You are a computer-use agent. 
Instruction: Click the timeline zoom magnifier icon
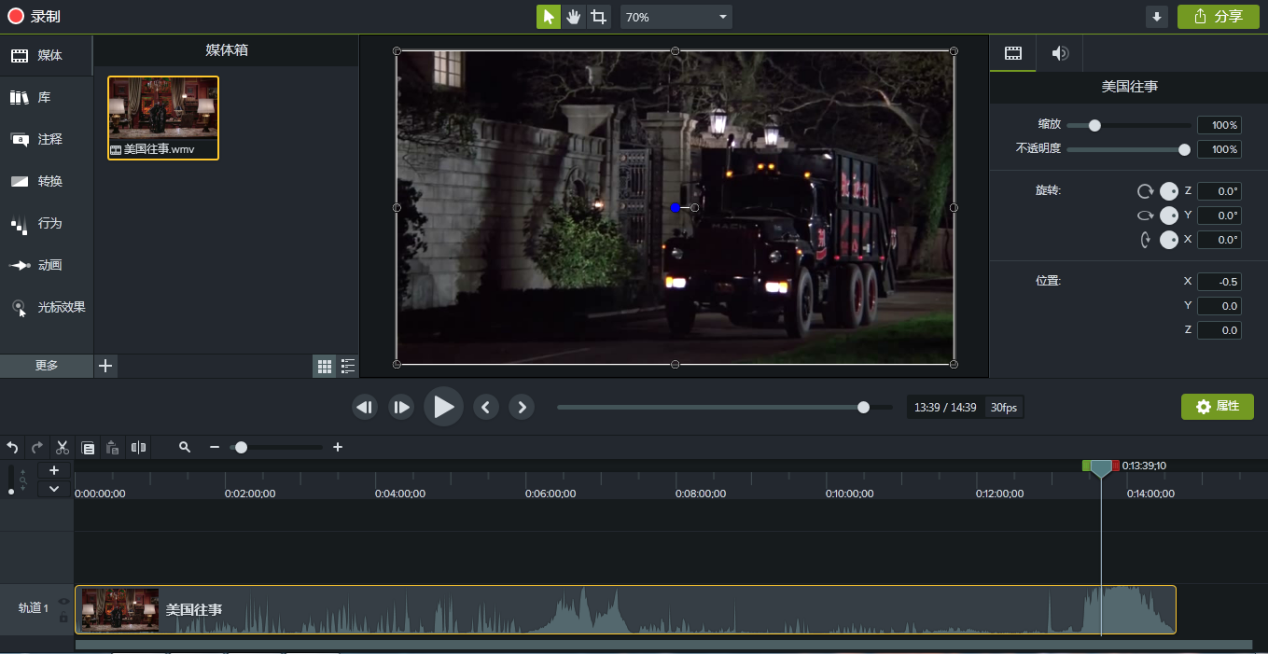[x=185, y=447]
